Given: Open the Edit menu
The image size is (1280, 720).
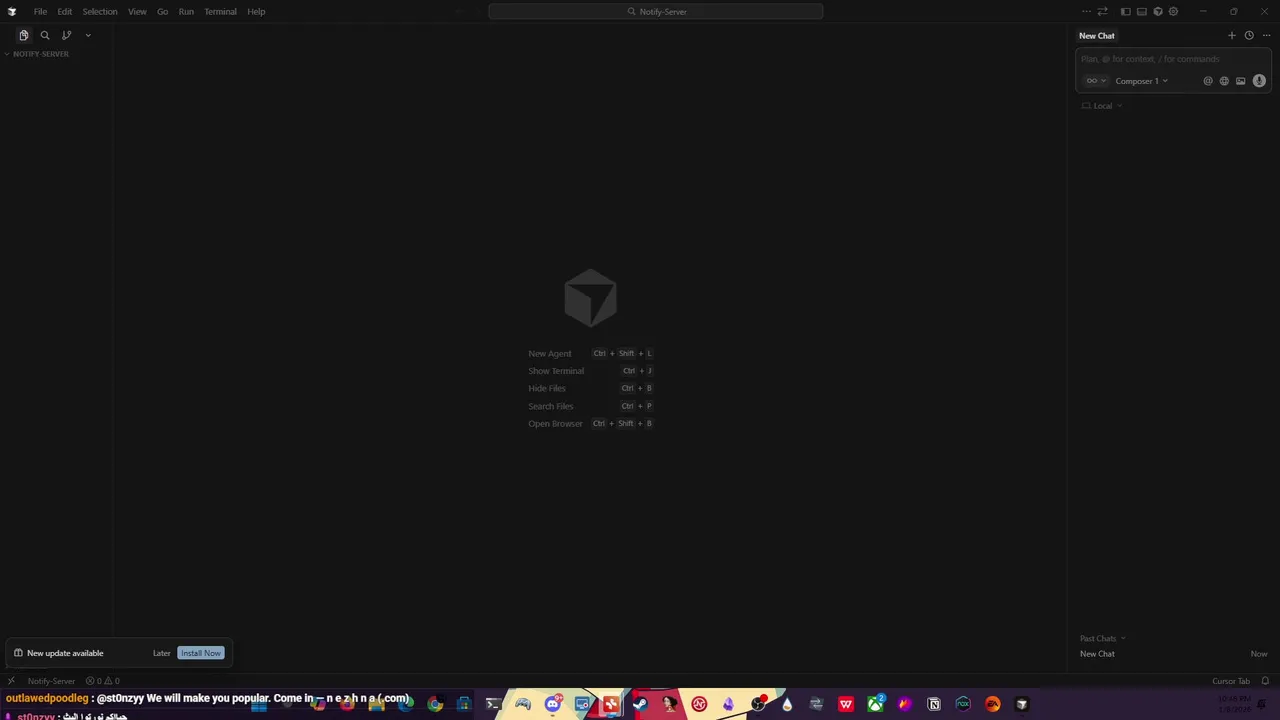Looking at the screenshot, I should pos(64,11).
